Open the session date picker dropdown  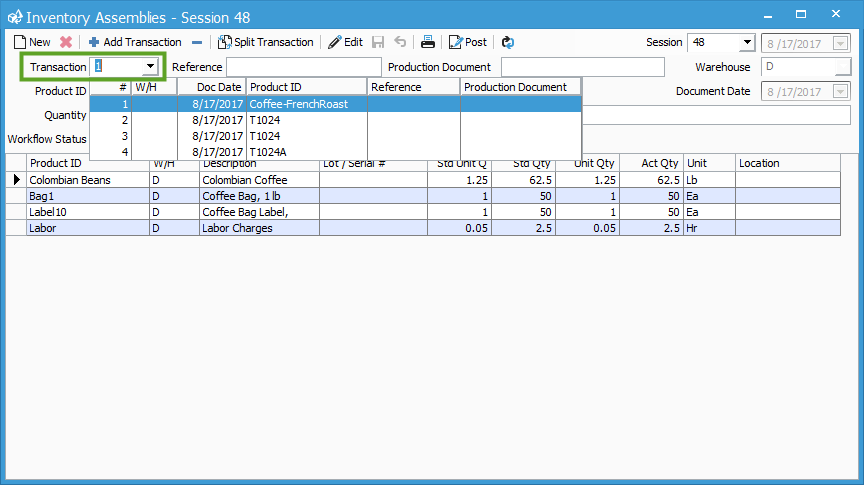[x=840, y=43]
